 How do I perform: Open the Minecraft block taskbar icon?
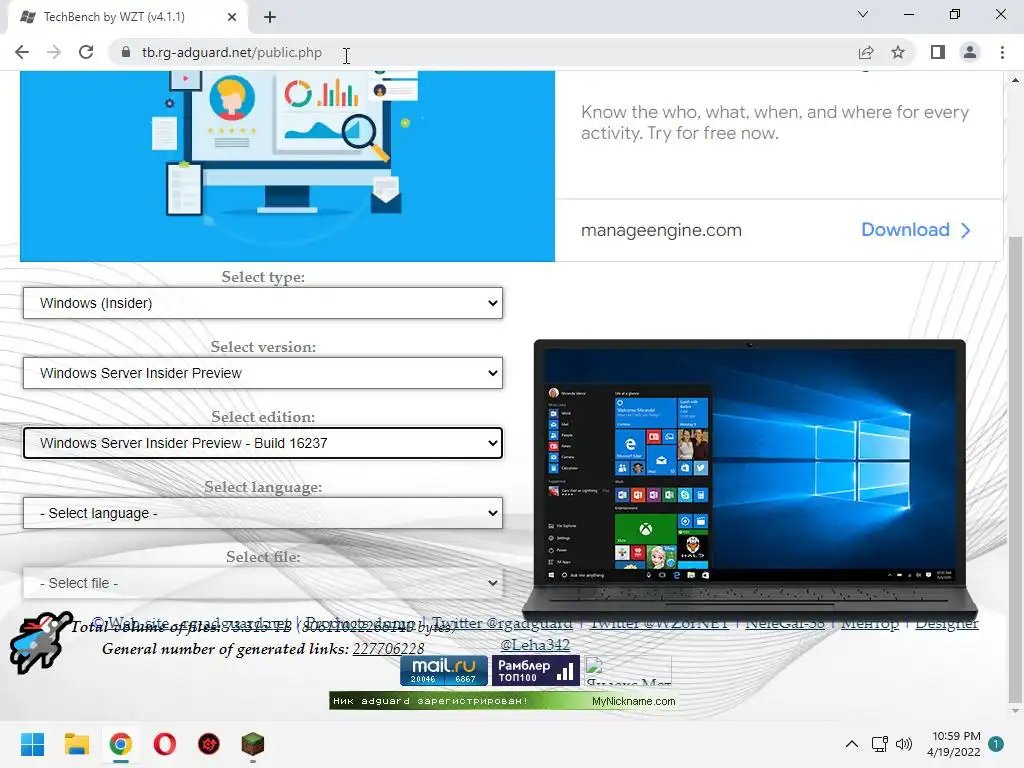click(253, 744)
